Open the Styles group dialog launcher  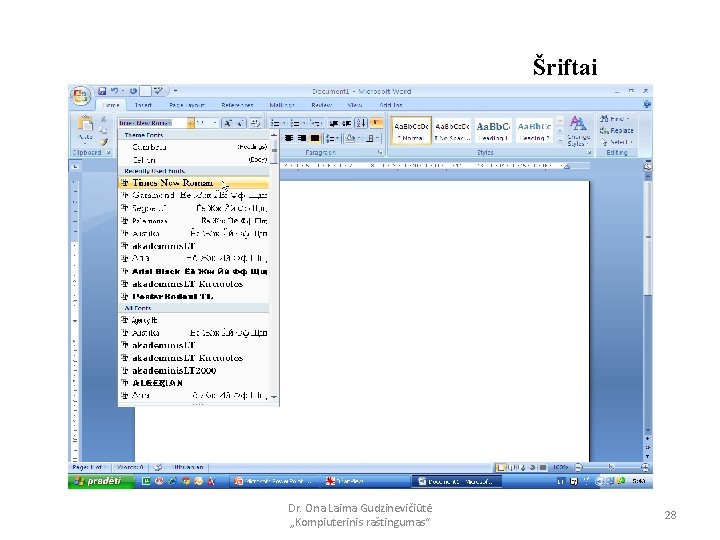(x=589, y=152)
